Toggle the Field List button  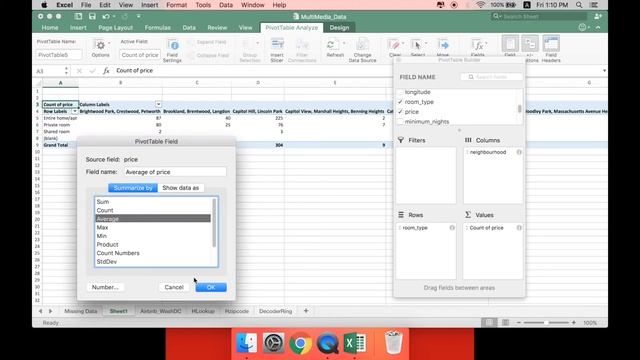pyautogui.click(x=510, y=44)
